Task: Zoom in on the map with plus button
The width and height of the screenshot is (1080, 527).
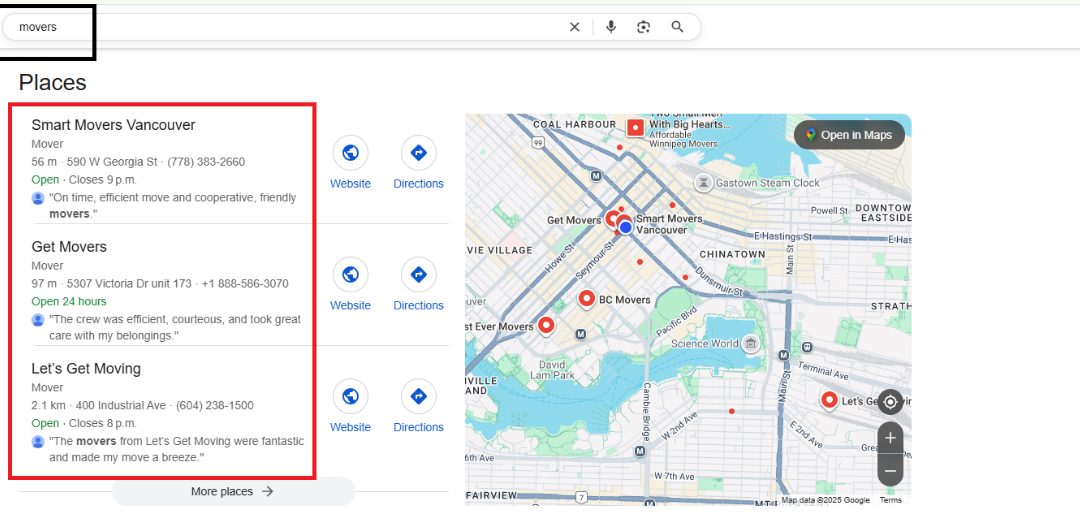Action: 890,437
